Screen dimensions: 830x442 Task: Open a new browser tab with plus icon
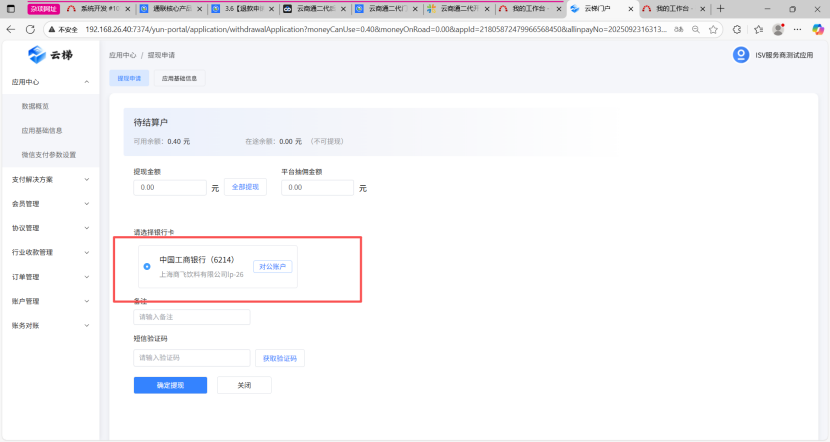(x=720, y=8)
